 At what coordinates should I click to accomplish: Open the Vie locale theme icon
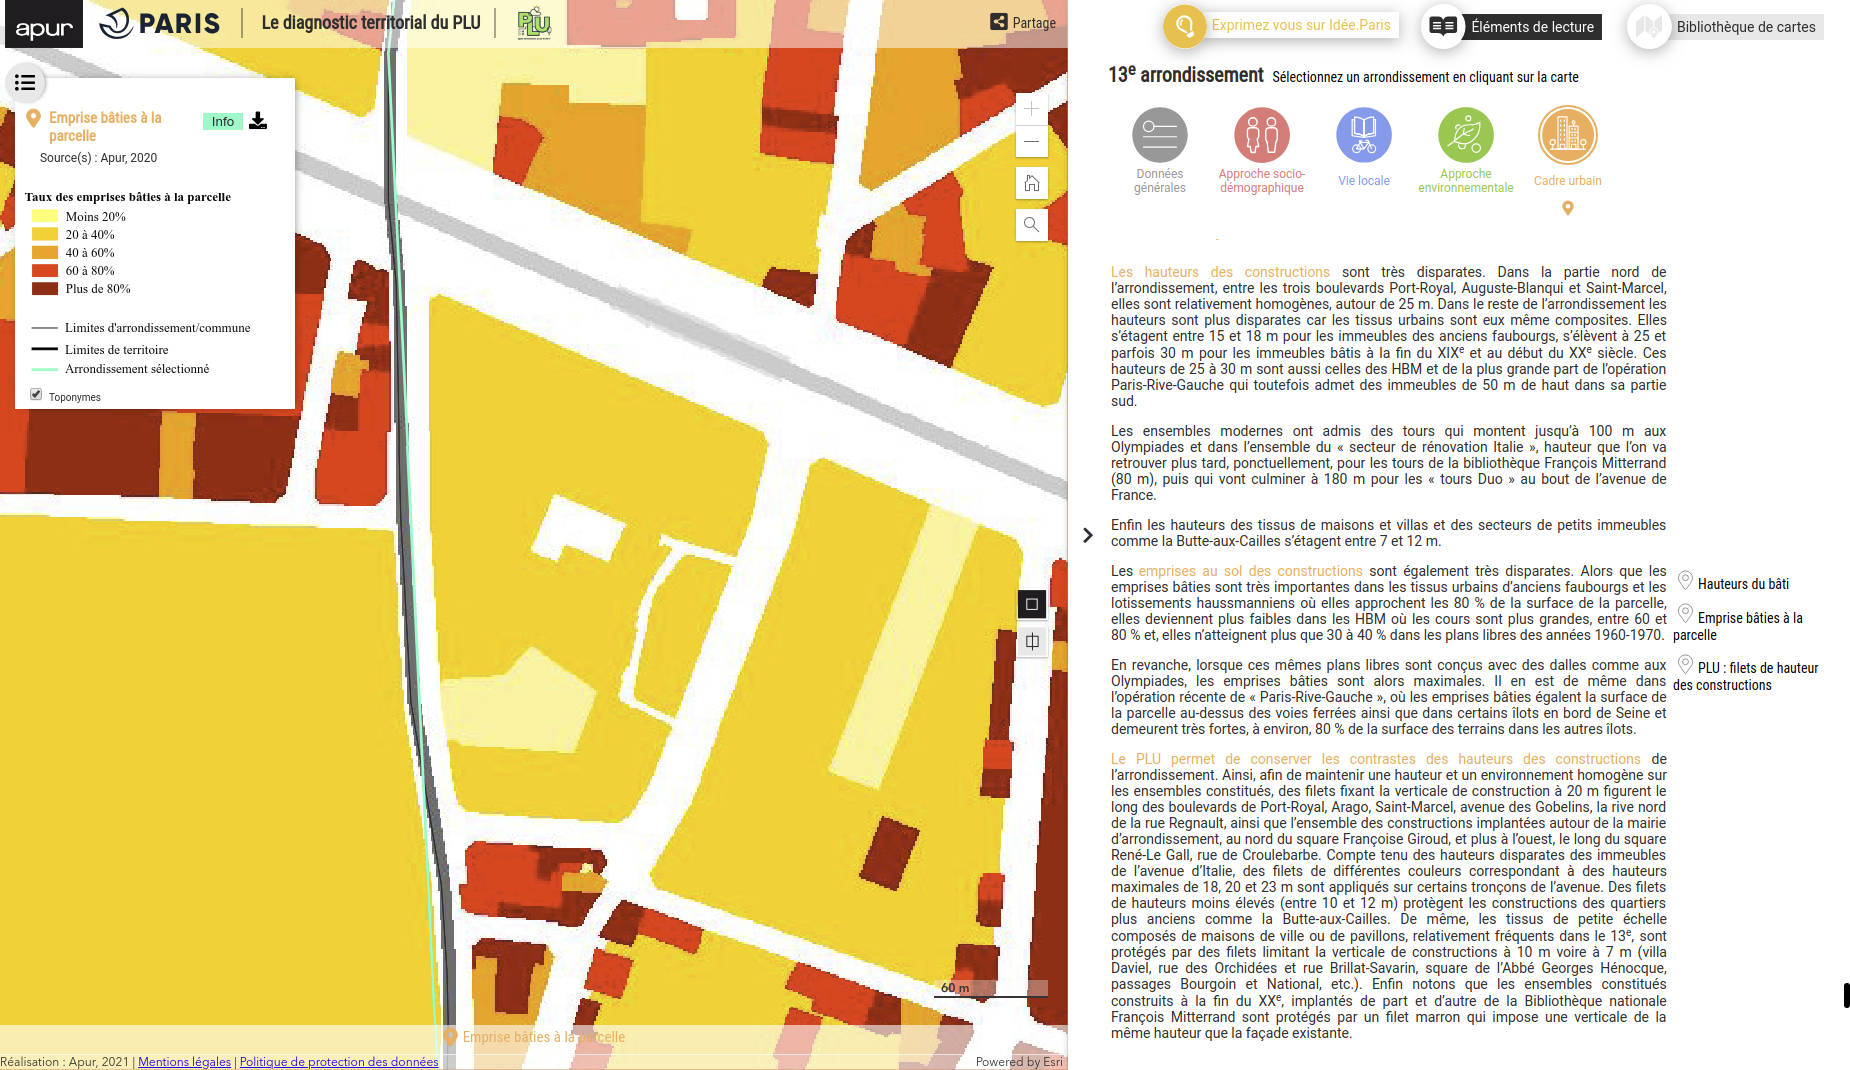point(1363,136)
